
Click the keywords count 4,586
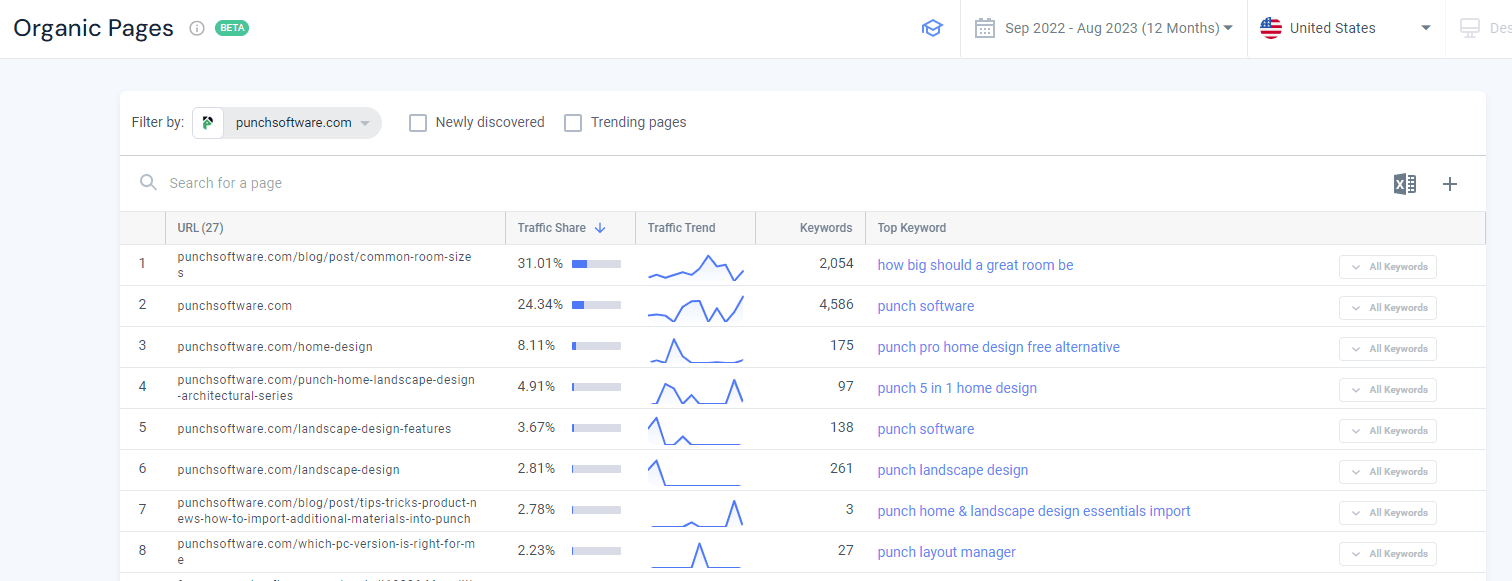[836, 305]
